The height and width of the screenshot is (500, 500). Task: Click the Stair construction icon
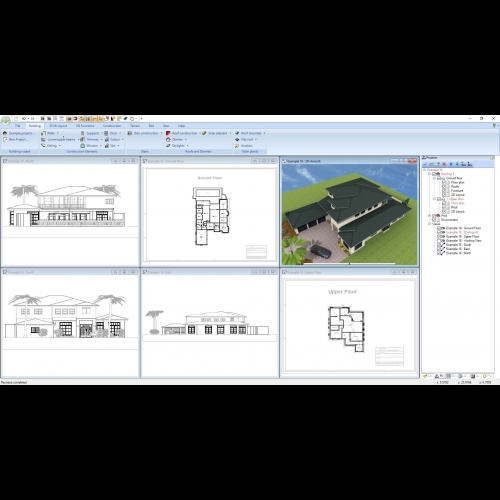tap(130, 133)
